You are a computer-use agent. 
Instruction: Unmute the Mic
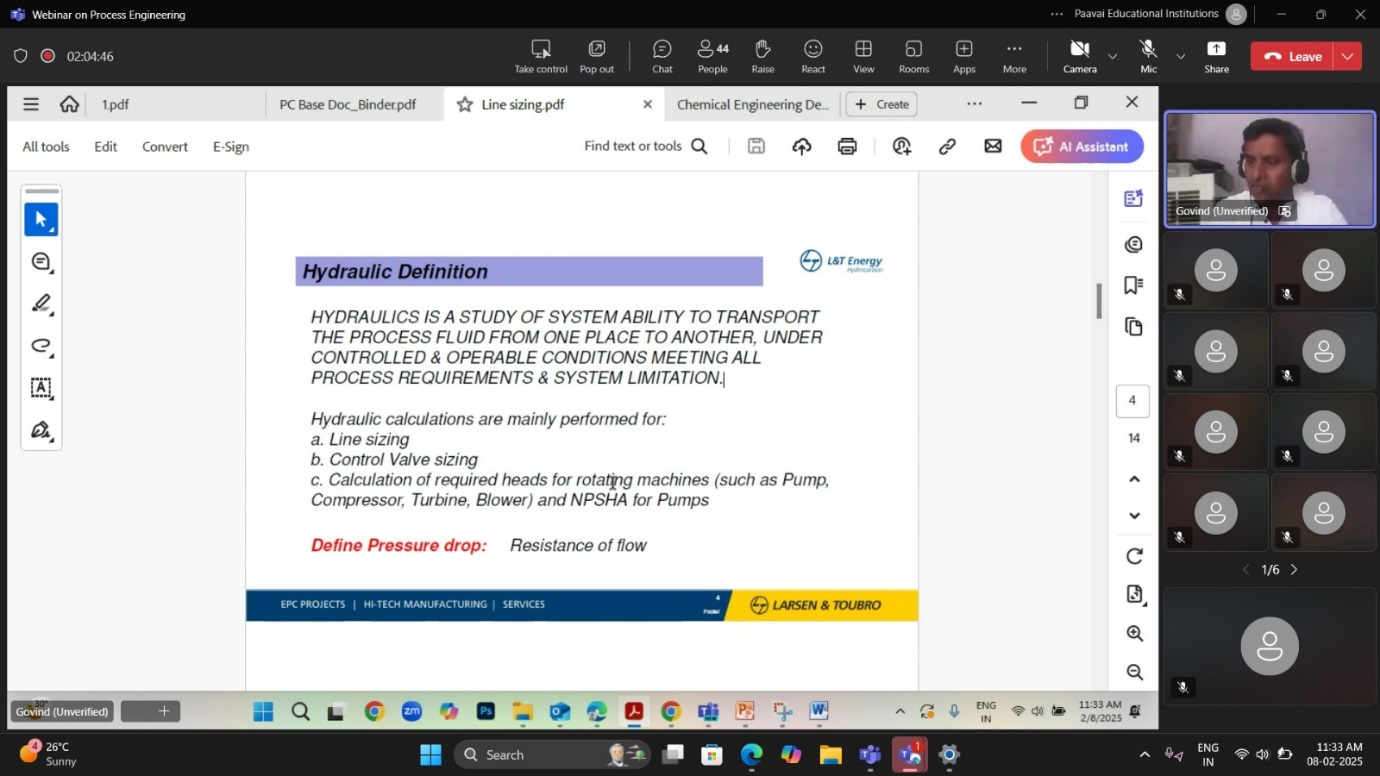(x=1148, y=56)
